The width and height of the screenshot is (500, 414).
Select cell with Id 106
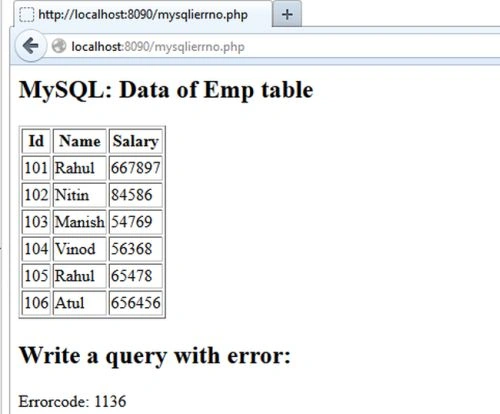(x=36, y=303)
